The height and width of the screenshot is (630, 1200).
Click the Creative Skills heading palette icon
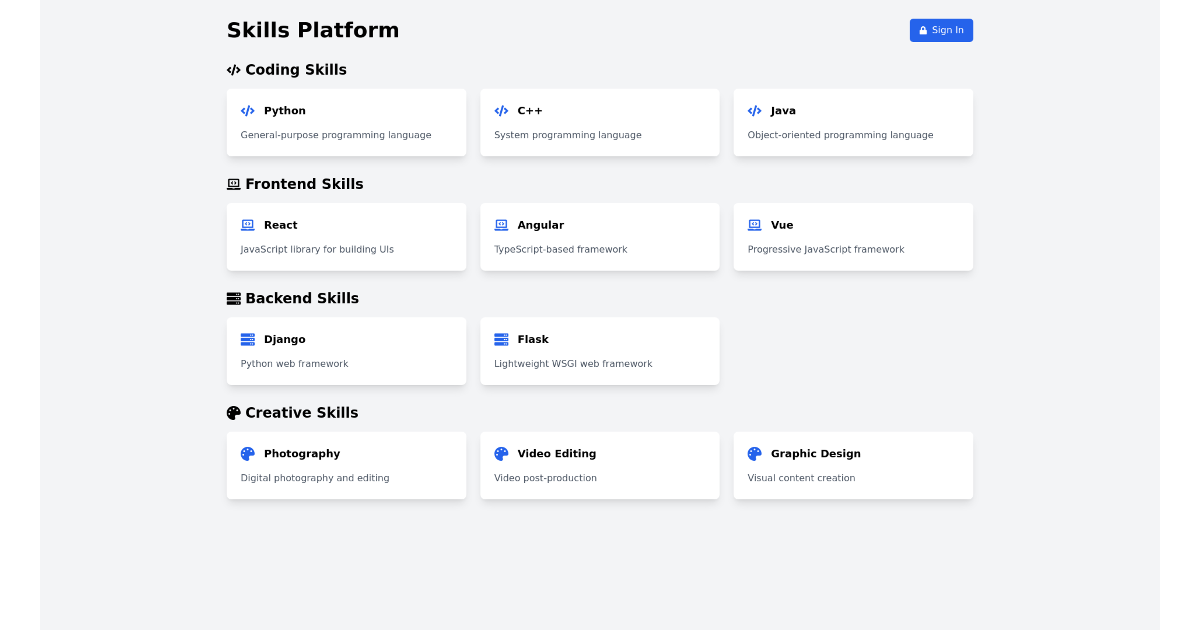[x=234, y=413]
